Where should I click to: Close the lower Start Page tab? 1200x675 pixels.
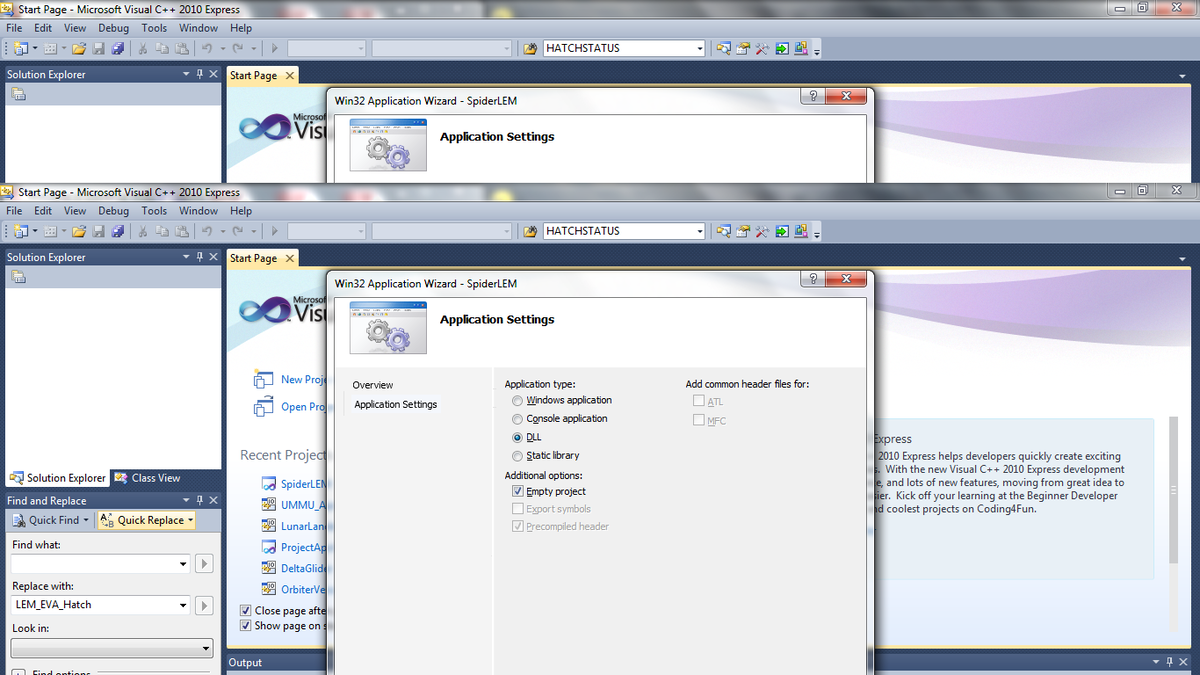[290, 258]
